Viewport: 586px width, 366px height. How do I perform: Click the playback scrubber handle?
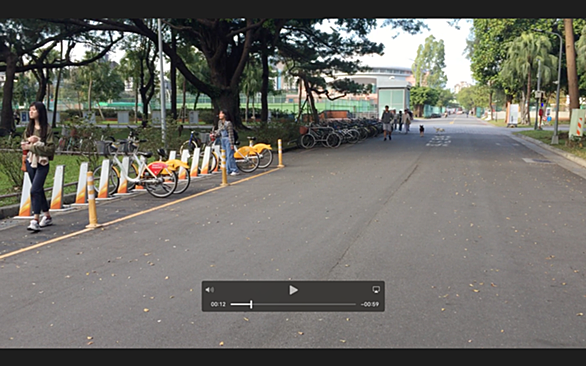[x=251, y=304]
